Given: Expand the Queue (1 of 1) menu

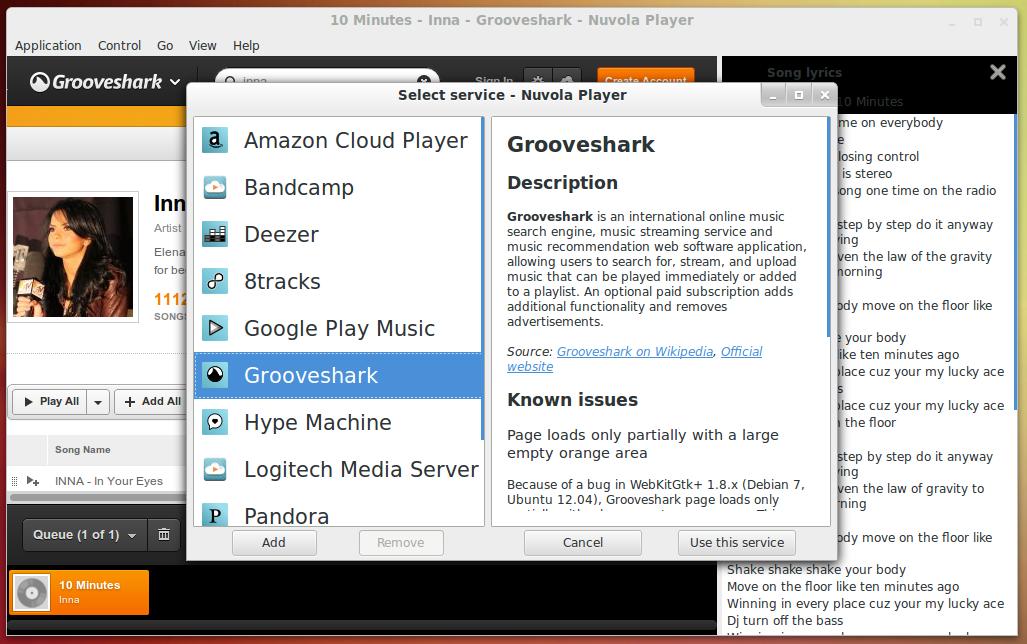Looking at the screenshot, I should (83, 534).
